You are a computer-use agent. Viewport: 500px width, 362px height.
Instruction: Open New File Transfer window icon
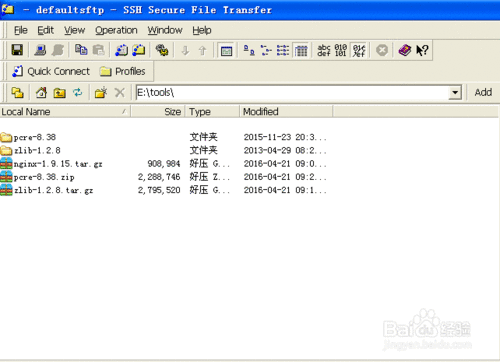[x=139, y=50]
